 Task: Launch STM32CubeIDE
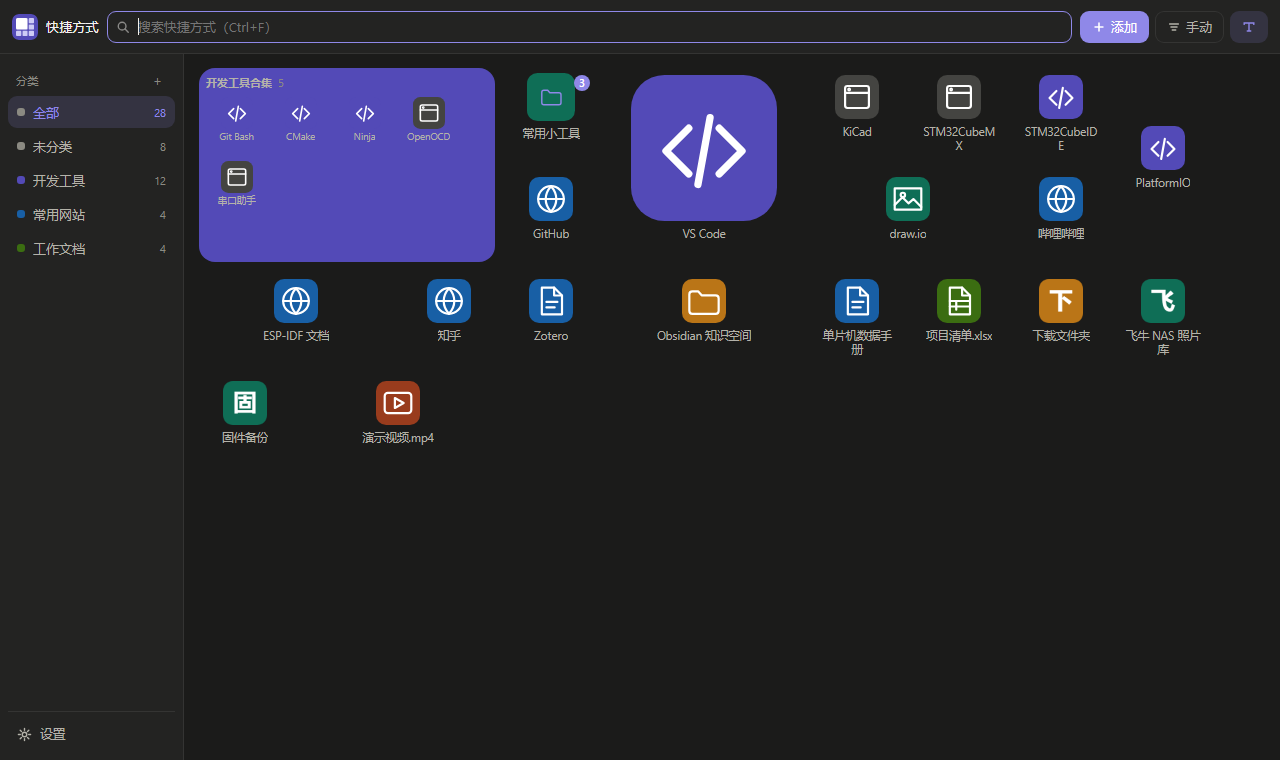(x=1061, y=97)
